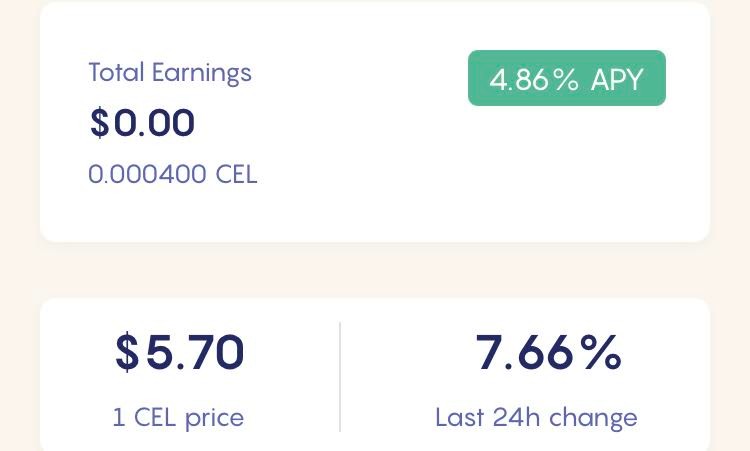Viewport: 750px width, 451px height.
Task: Click the CEL unit after 0.000400
Action: tap(236, 174)
